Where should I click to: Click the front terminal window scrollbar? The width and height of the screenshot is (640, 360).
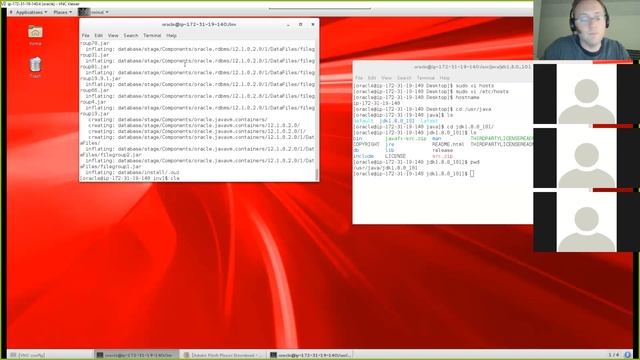317,174
